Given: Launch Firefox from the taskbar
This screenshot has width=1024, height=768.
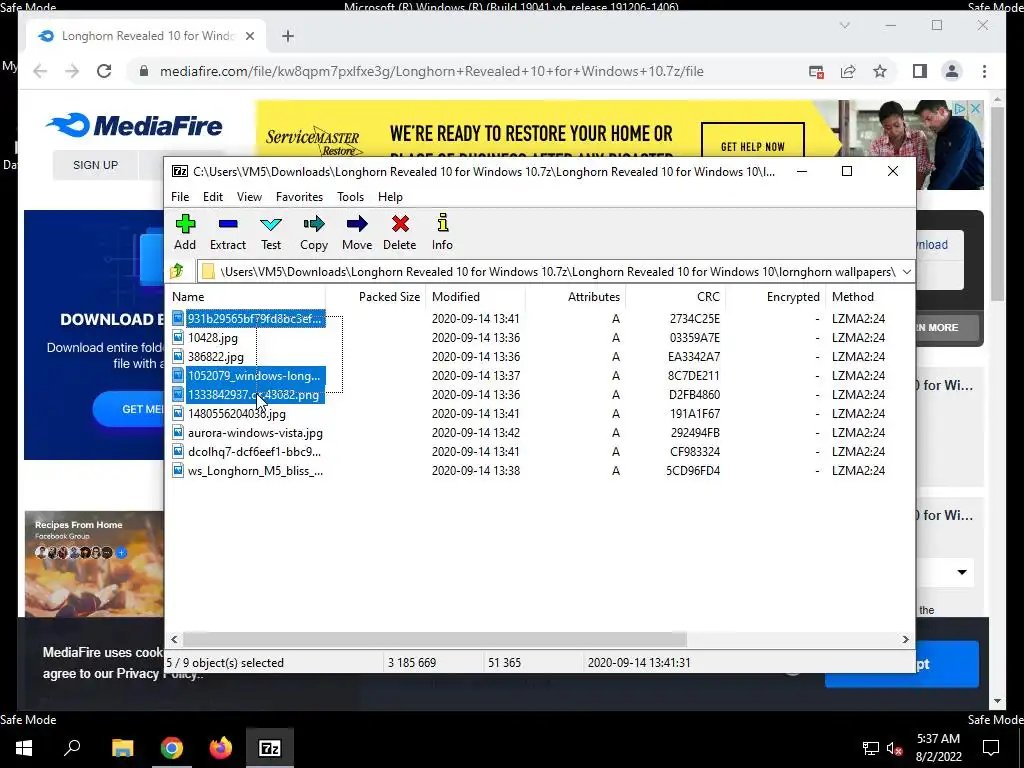Looking at the screenshot, I should [221, 748].
